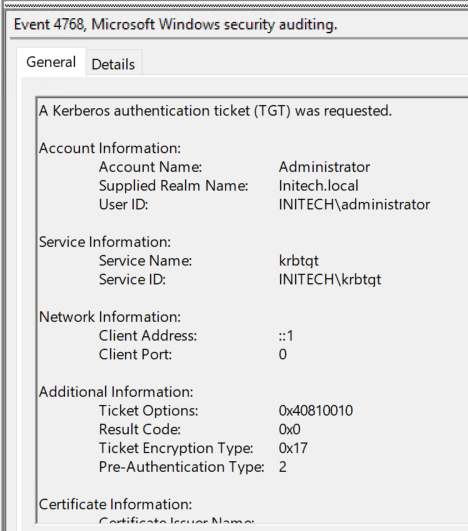Click the 'Additional Information:' heading
Image resolution: width=468 pixels, height=531 pixels.
tap(116, 392)
